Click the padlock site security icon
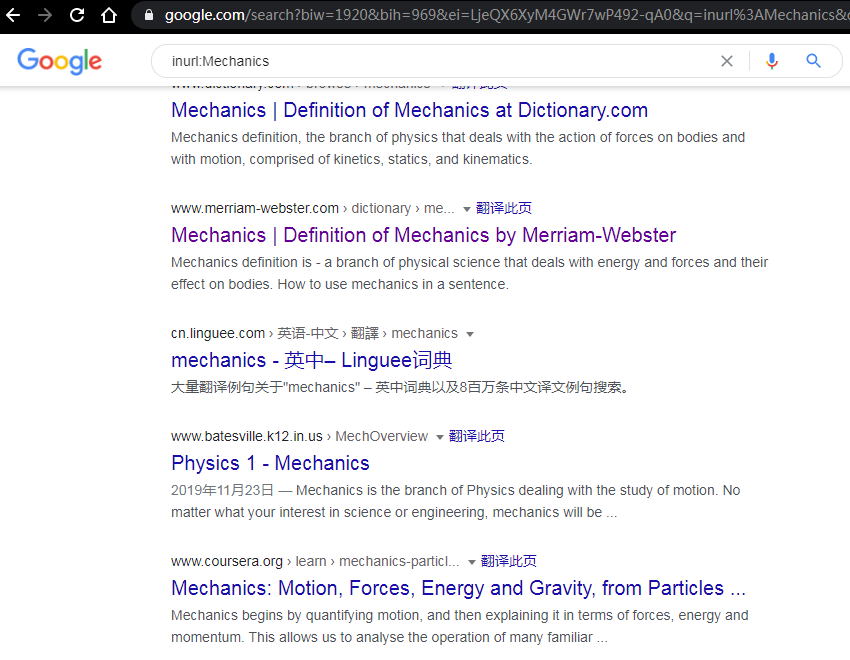Viewport: 850px width, 660px height. (148, 15)
